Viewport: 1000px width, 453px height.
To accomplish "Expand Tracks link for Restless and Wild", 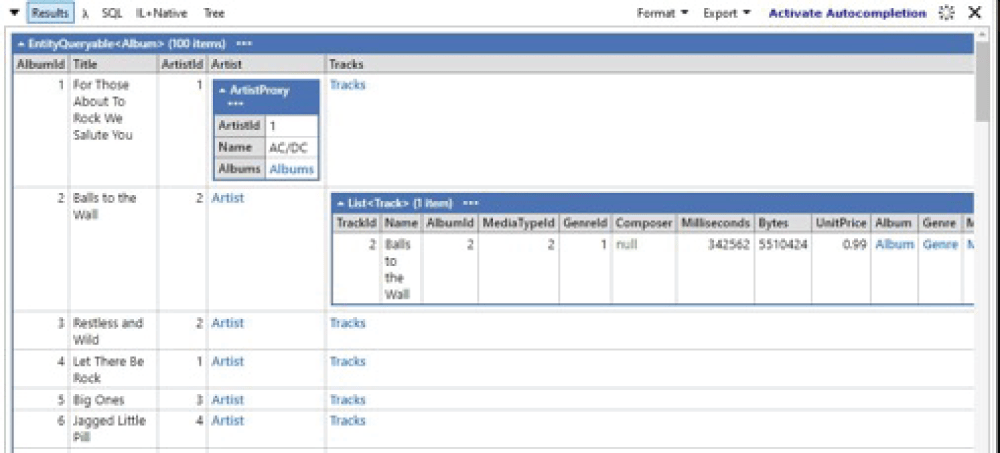I will pos(348,323).
